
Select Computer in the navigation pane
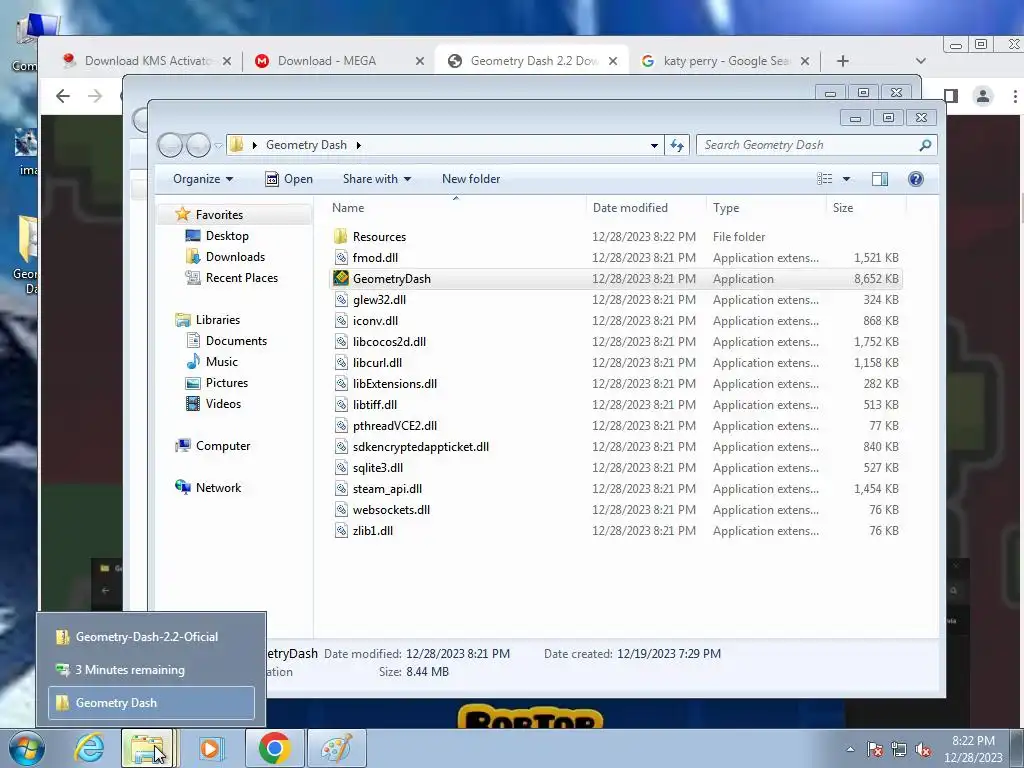pos(223,446)
